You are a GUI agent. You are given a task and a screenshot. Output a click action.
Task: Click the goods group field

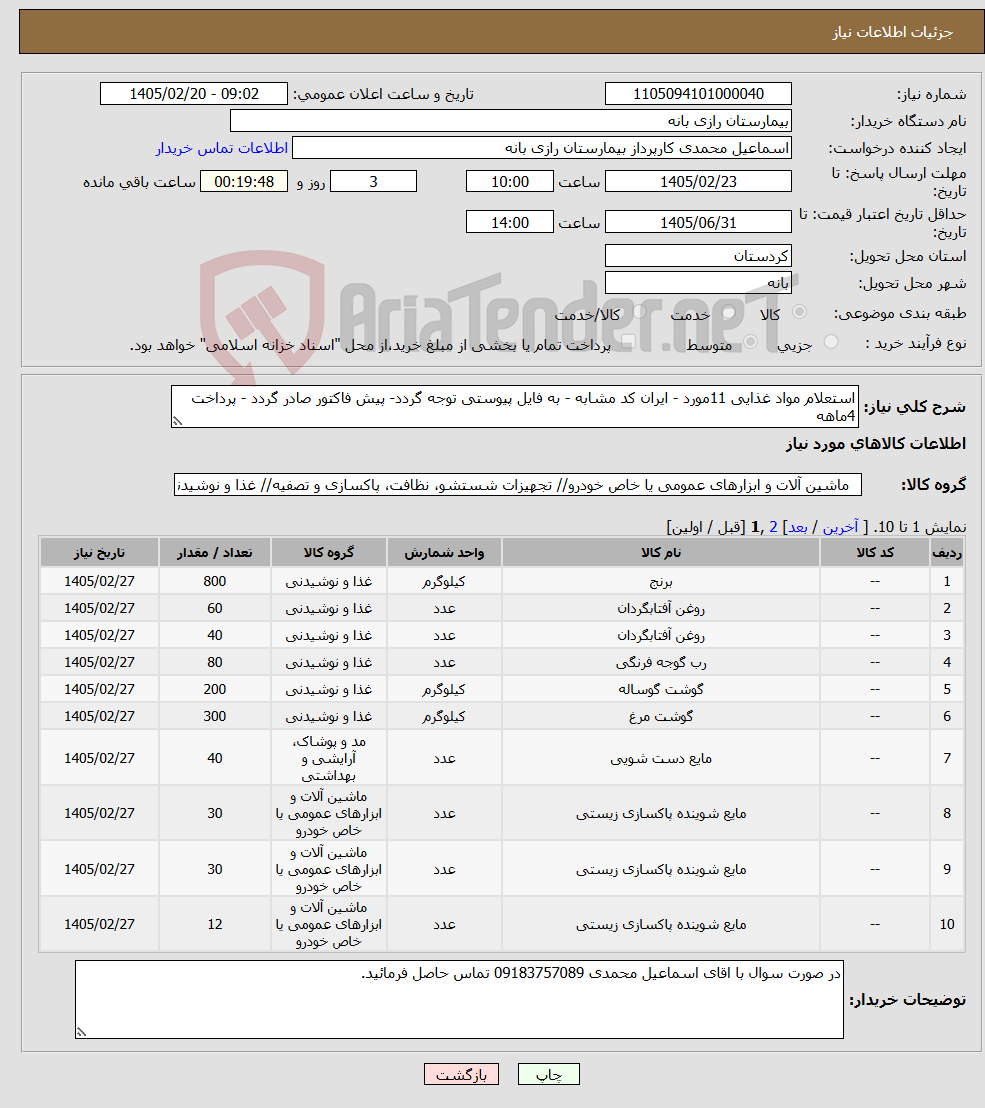(x=517, y=485)
